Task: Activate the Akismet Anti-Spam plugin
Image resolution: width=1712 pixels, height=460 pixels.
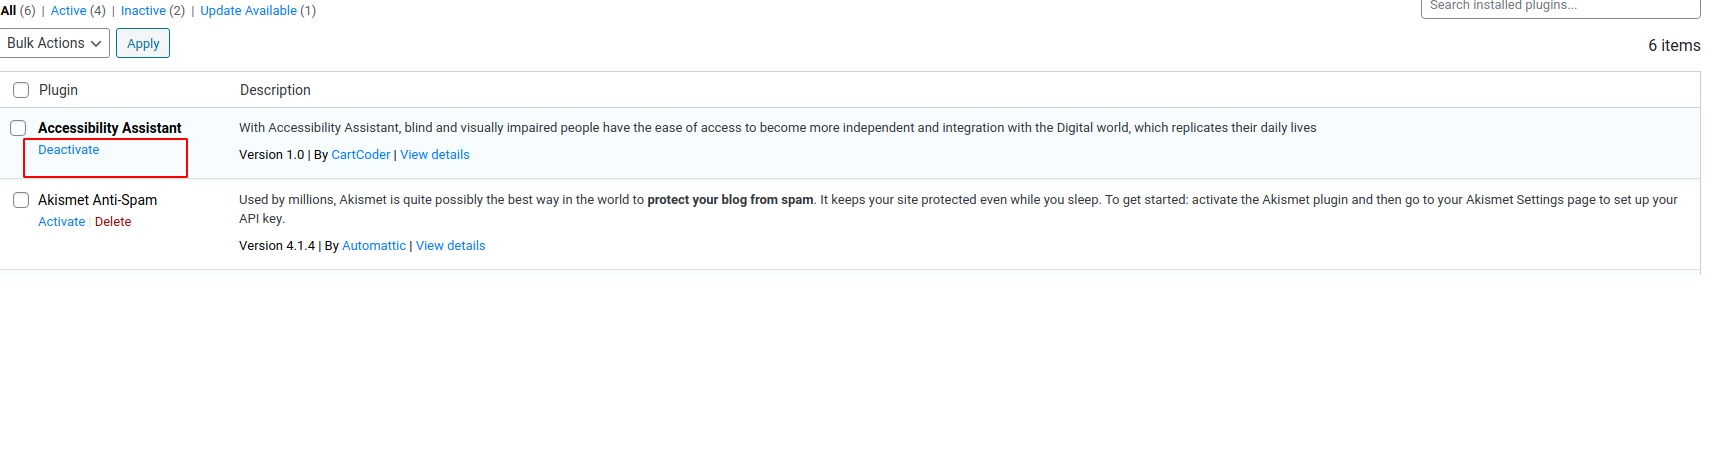Action: [61, 222]
